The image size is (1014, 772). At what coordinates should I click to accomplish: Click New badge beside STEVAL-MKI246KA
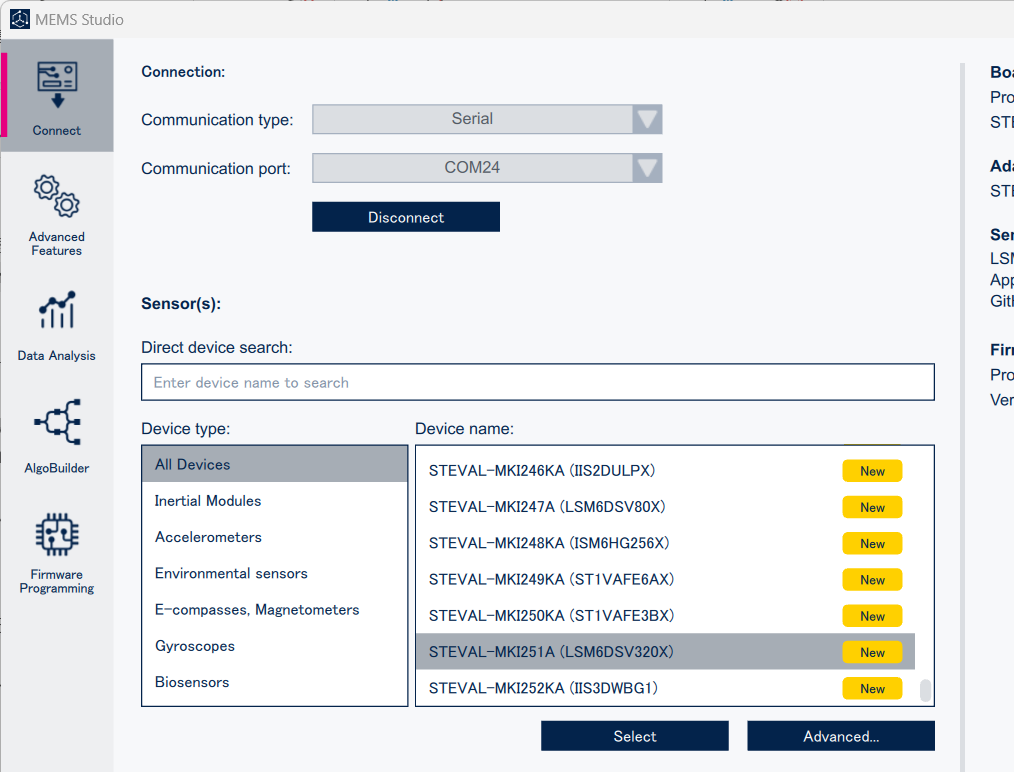[872, 471]
